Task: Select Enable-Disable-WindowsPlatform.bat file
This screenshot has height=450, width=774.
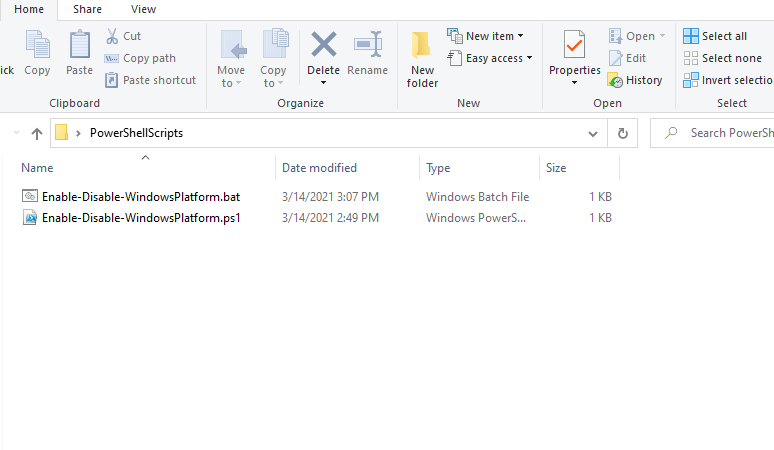Action: [141, 197]
